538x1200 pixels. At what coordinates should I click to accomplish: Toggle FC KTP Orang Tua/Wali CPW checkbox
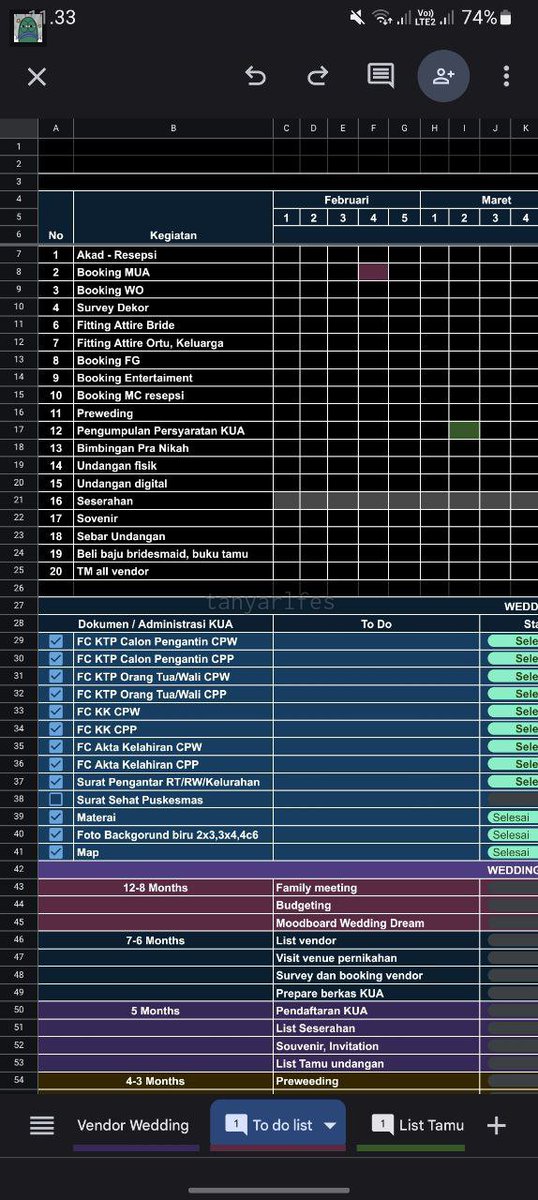coord(56,676)
